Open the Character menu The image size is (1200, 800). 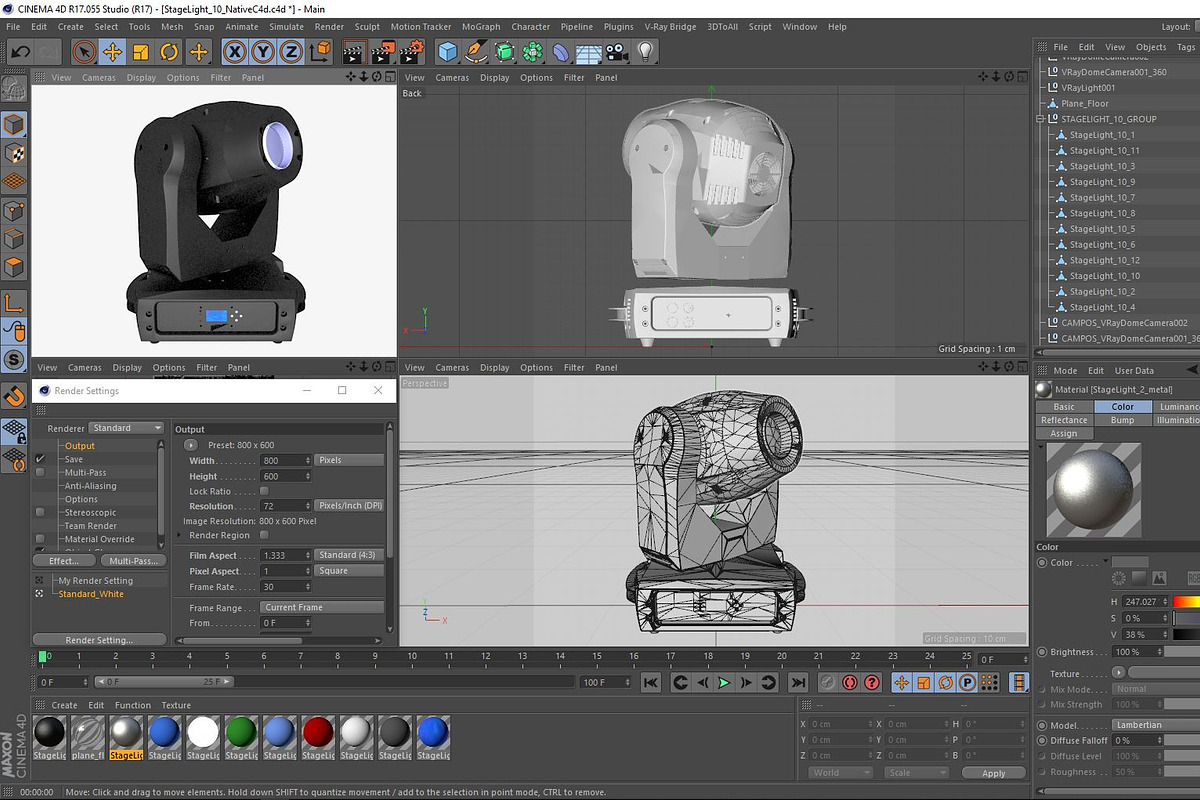531,27
